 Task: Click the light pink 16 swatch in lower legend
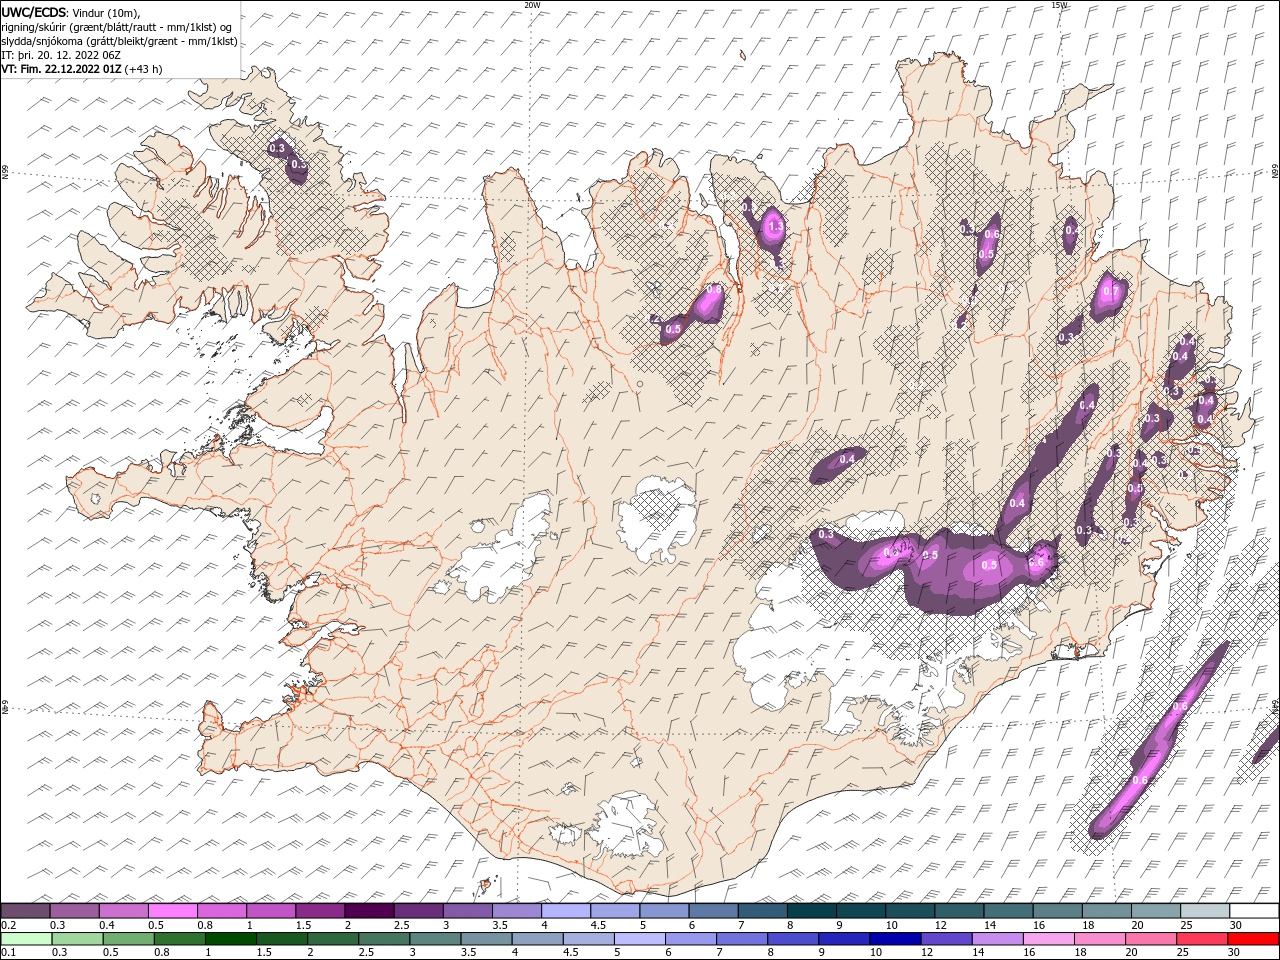coord(1048,939)
